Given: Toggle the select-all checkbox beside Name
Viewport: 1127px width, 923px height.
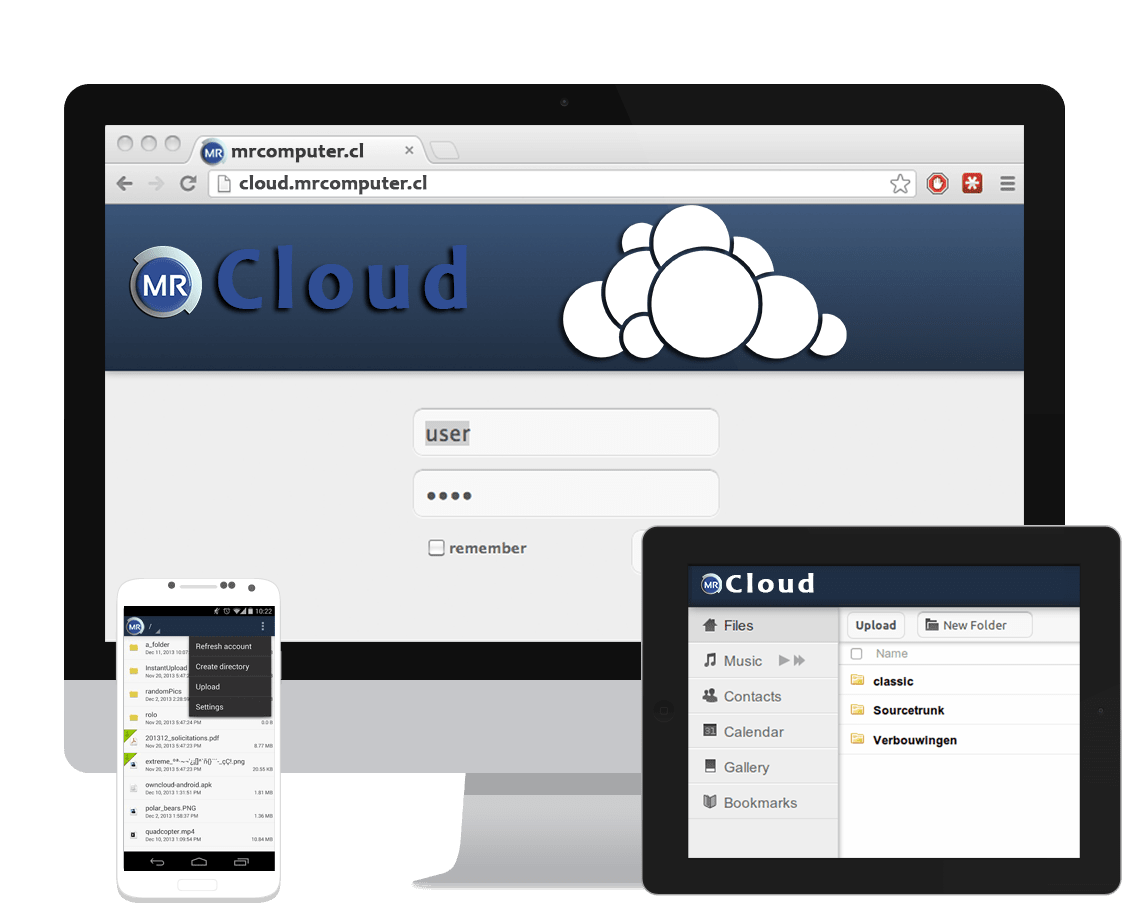Looking at the screenshot, I should click(x=857, y=653).
